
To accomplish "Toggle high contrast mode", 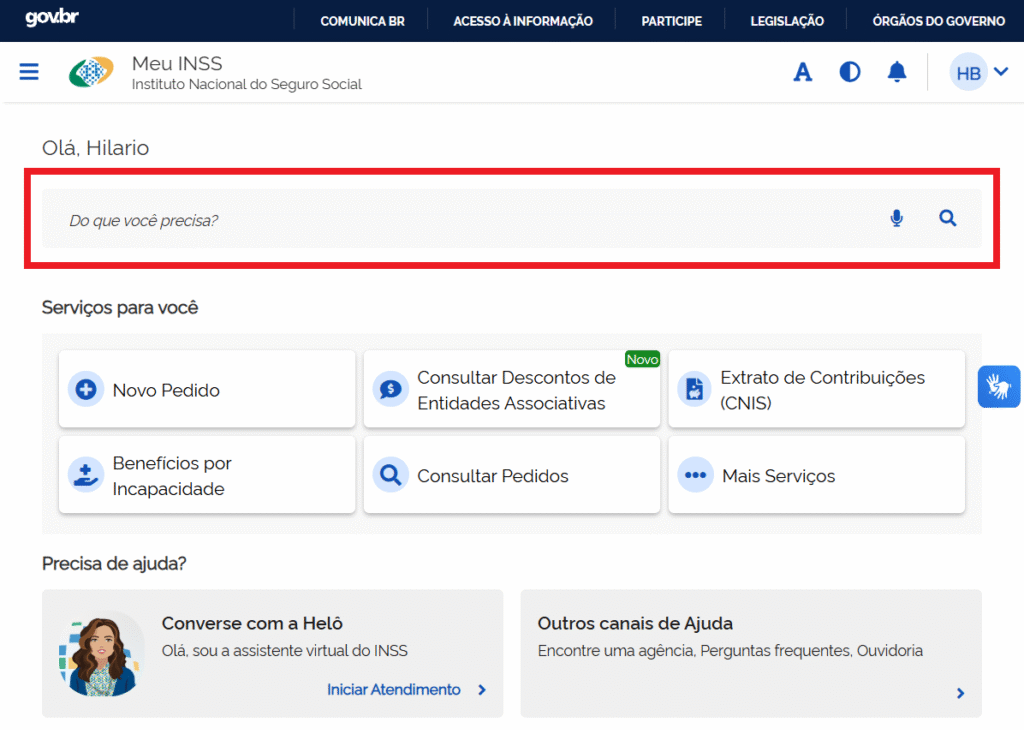I will [850, 72].
